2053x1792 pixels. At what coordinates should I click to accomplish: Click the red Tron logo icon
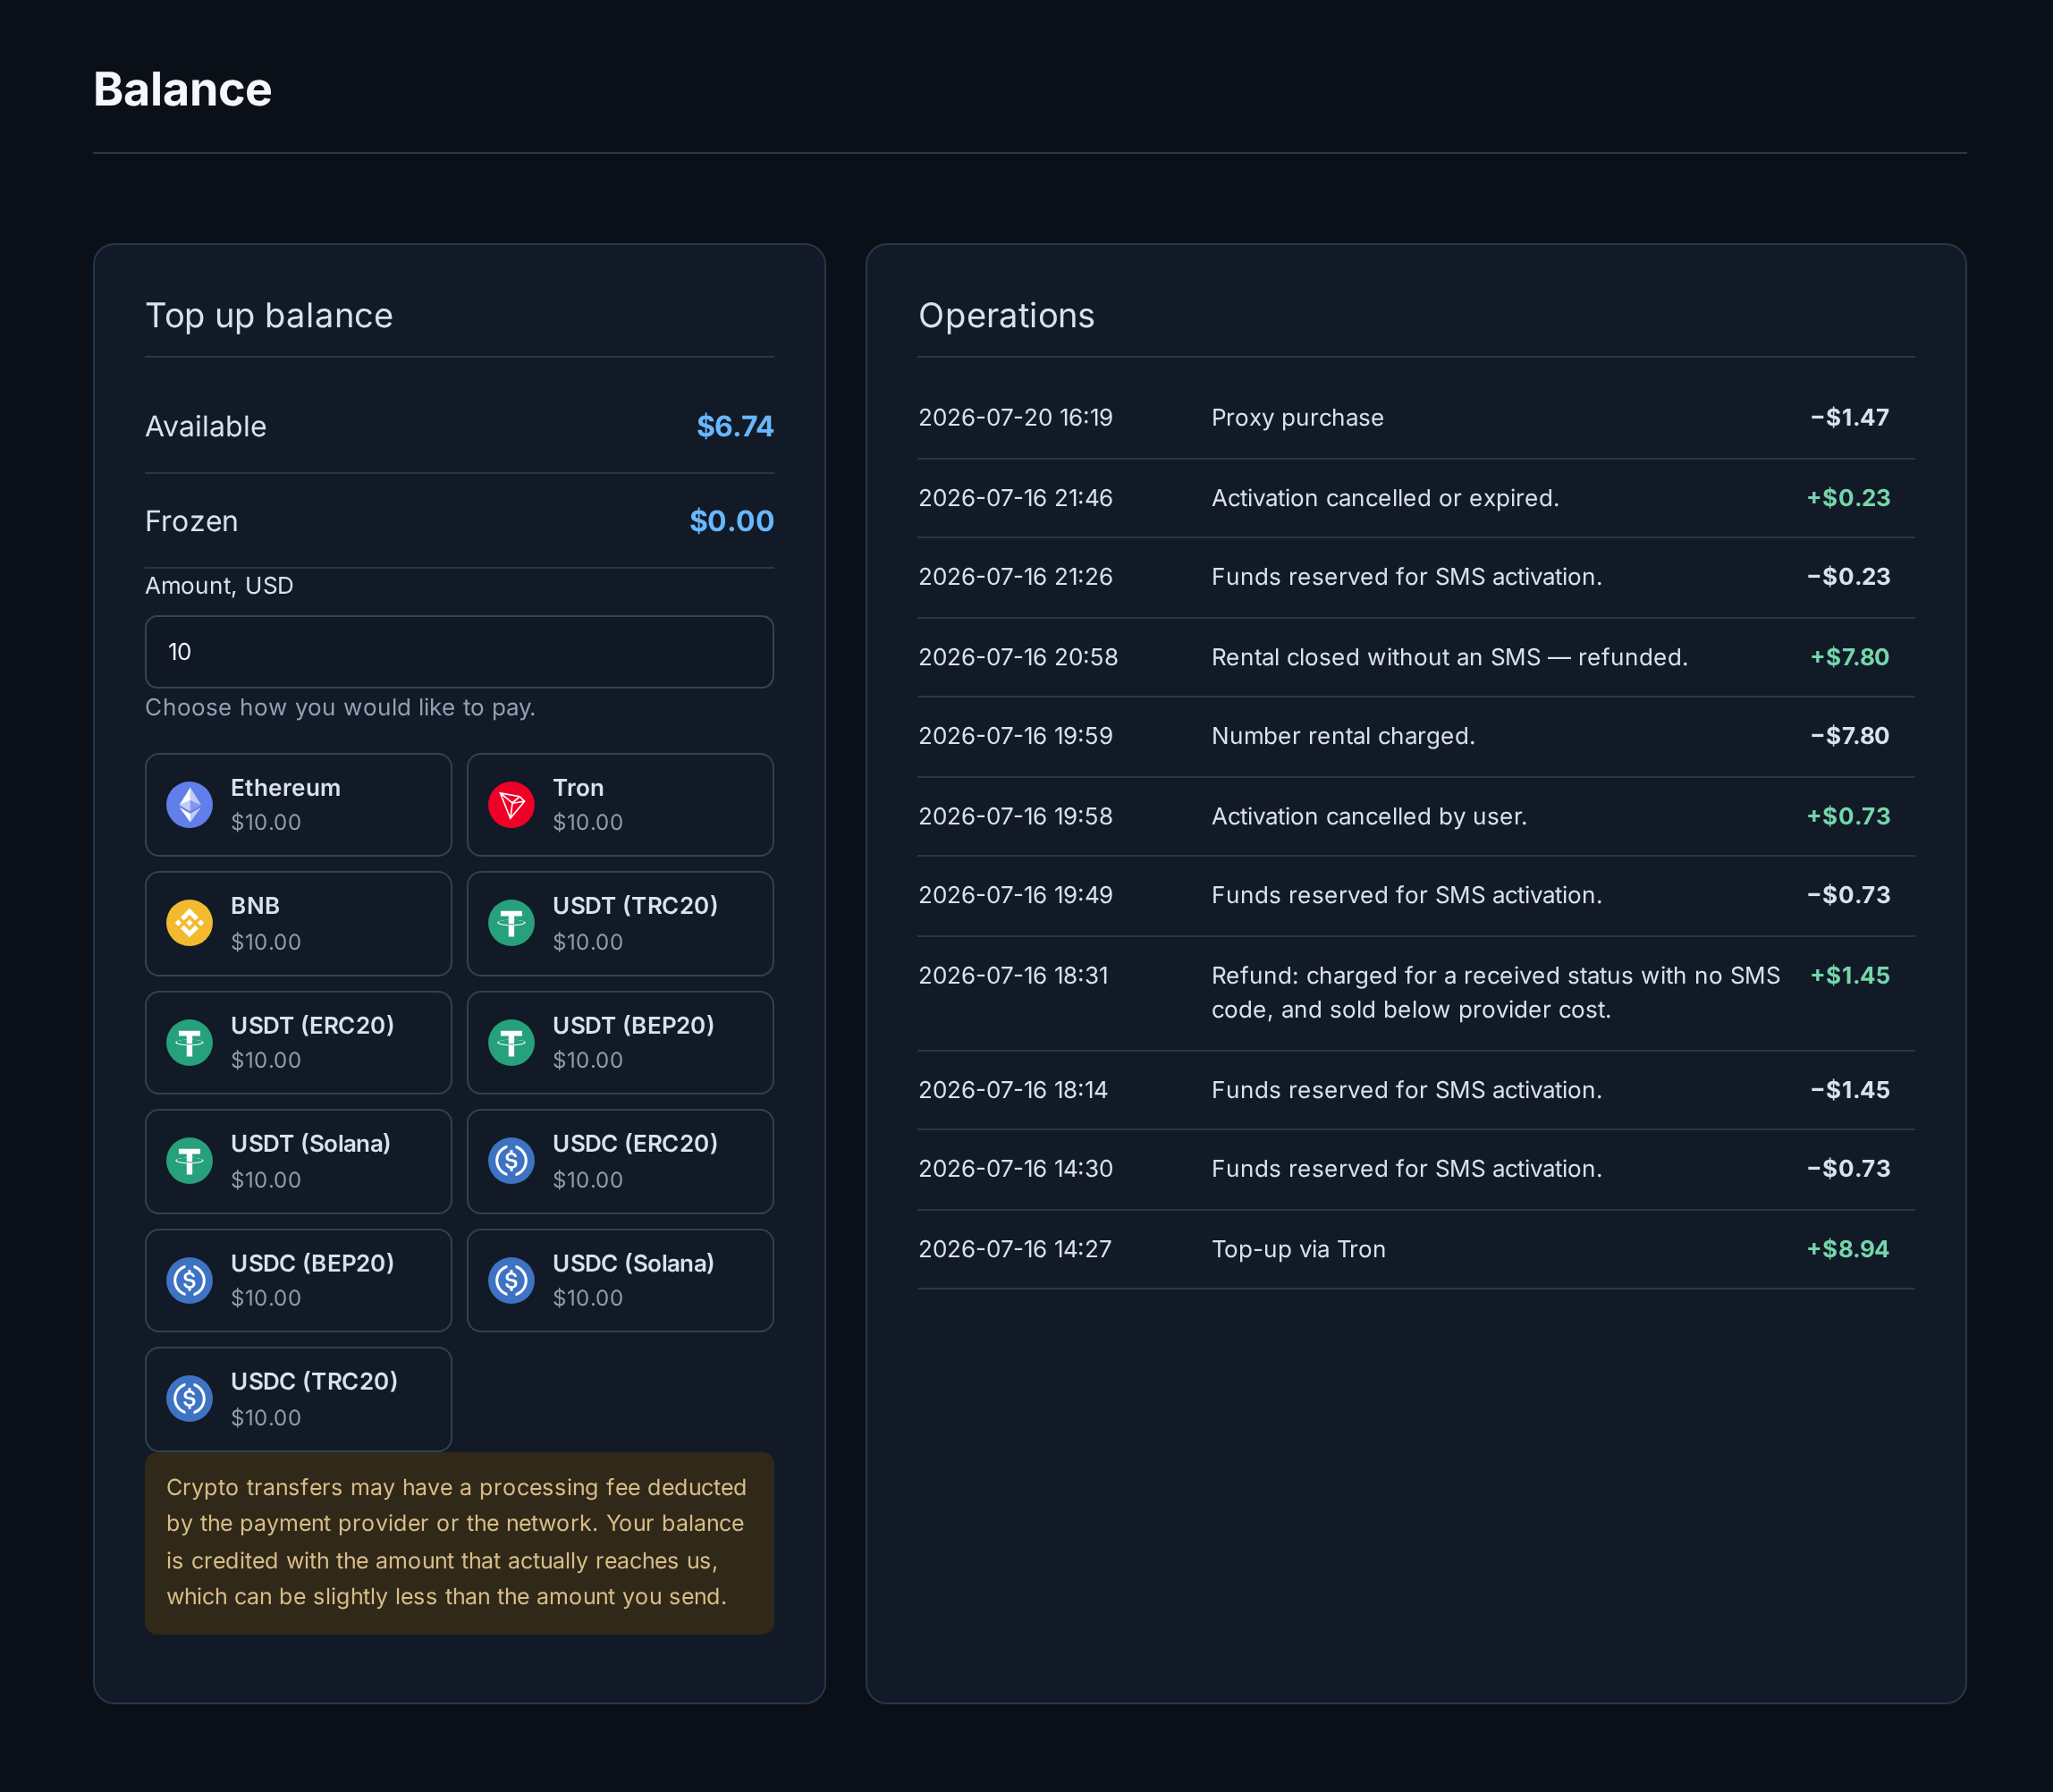[511, 805]
